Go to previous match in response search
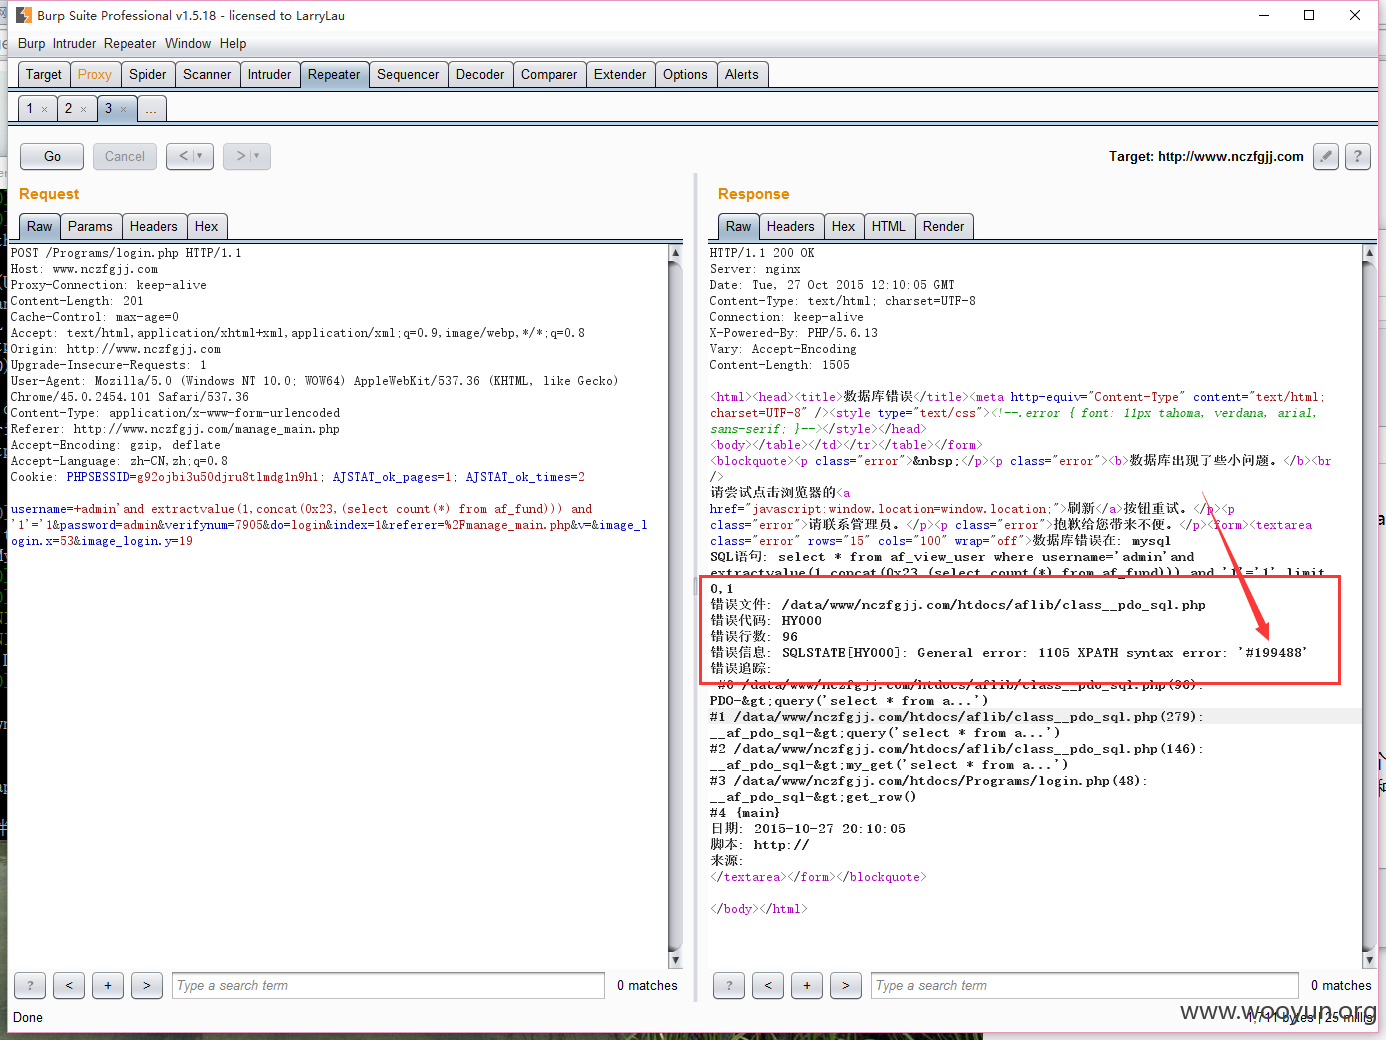1386x1040 pixels. tap(768, 985)
